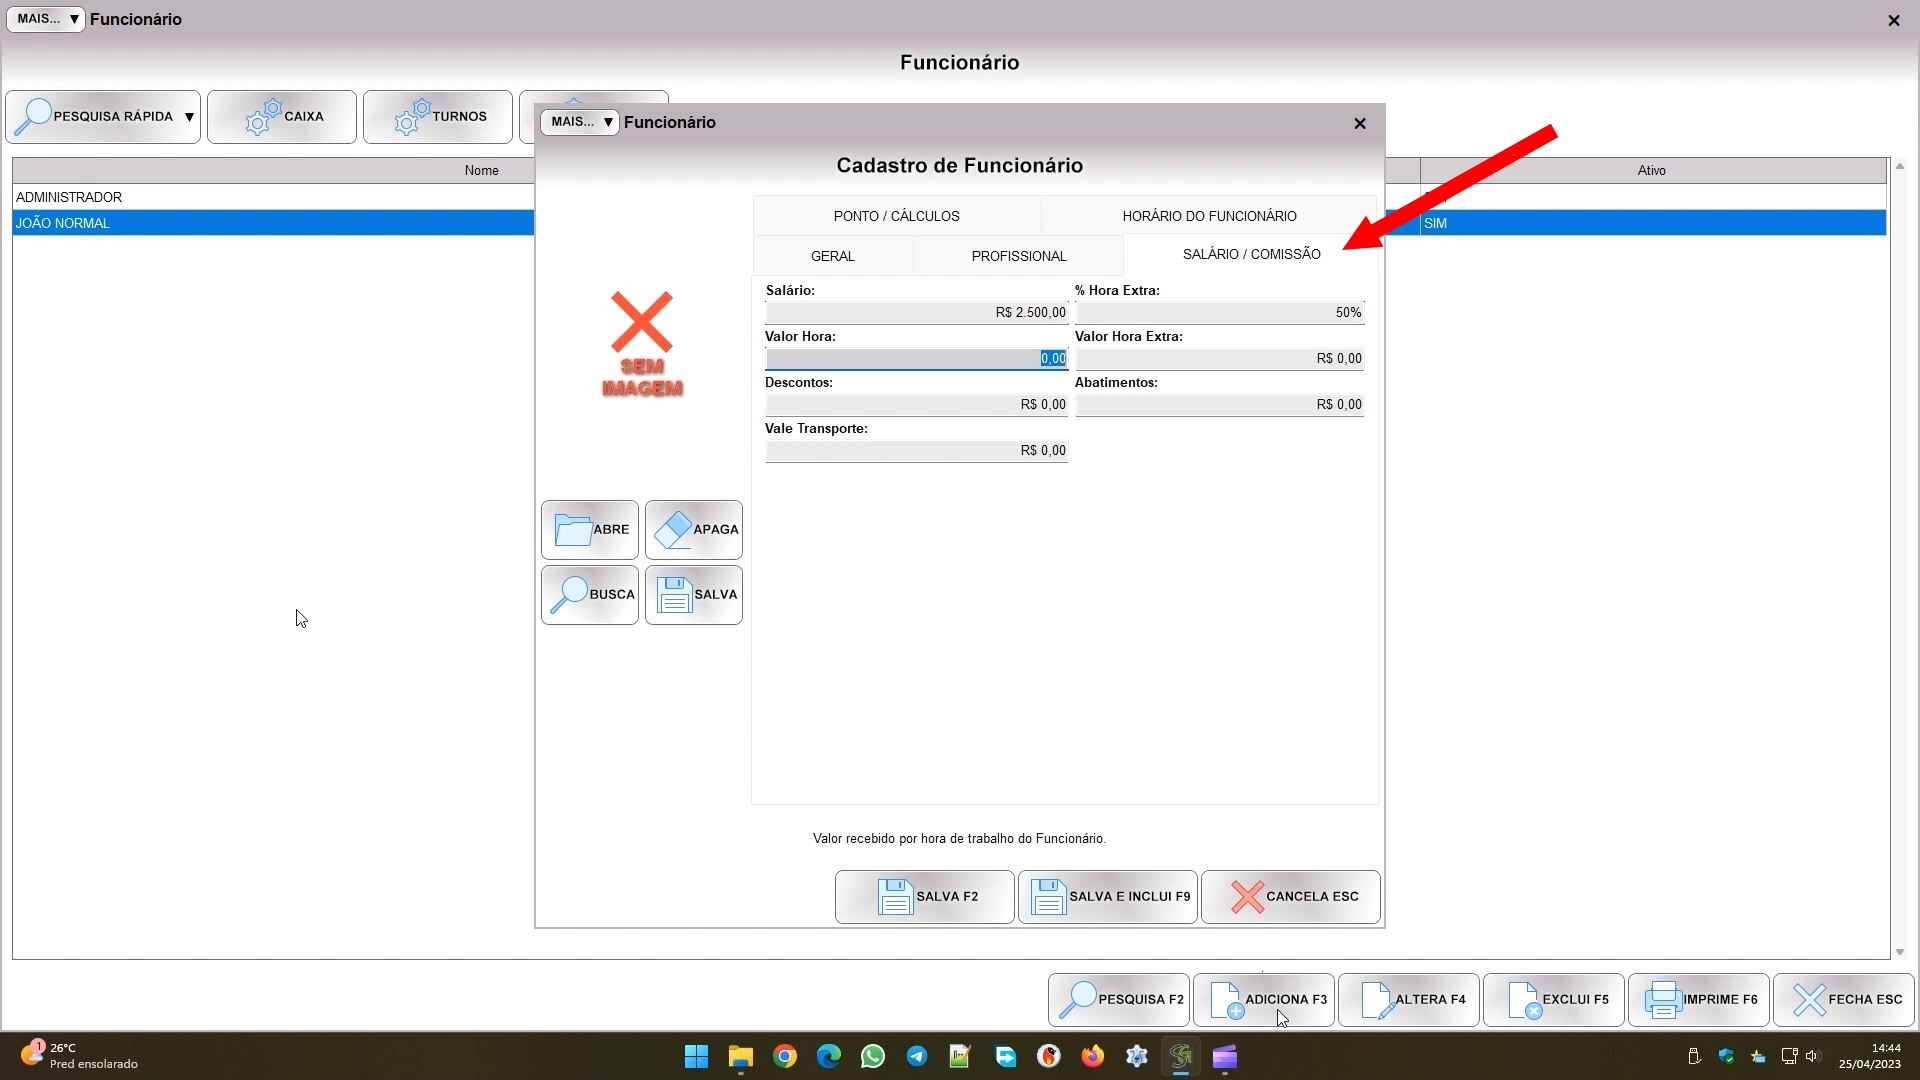Click SALVA E INCLUI F9 button
The image size is (1920, 1080).
1108,897
